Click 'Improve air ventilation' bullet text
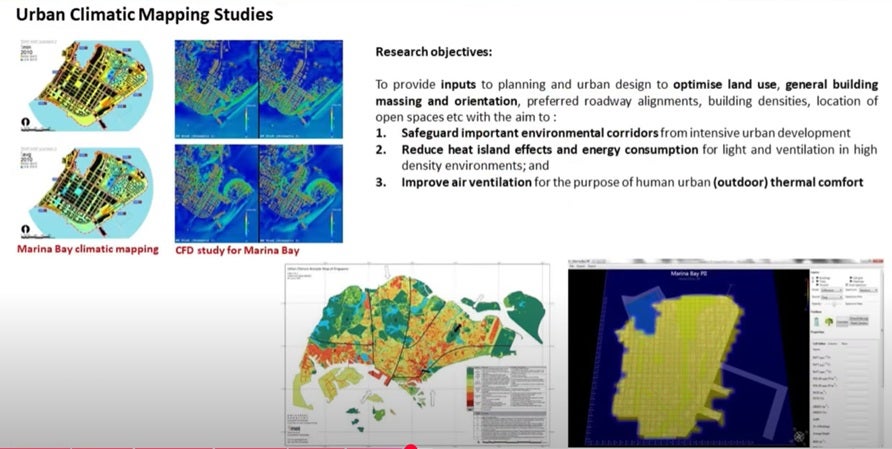 click(x=466, y=183)
